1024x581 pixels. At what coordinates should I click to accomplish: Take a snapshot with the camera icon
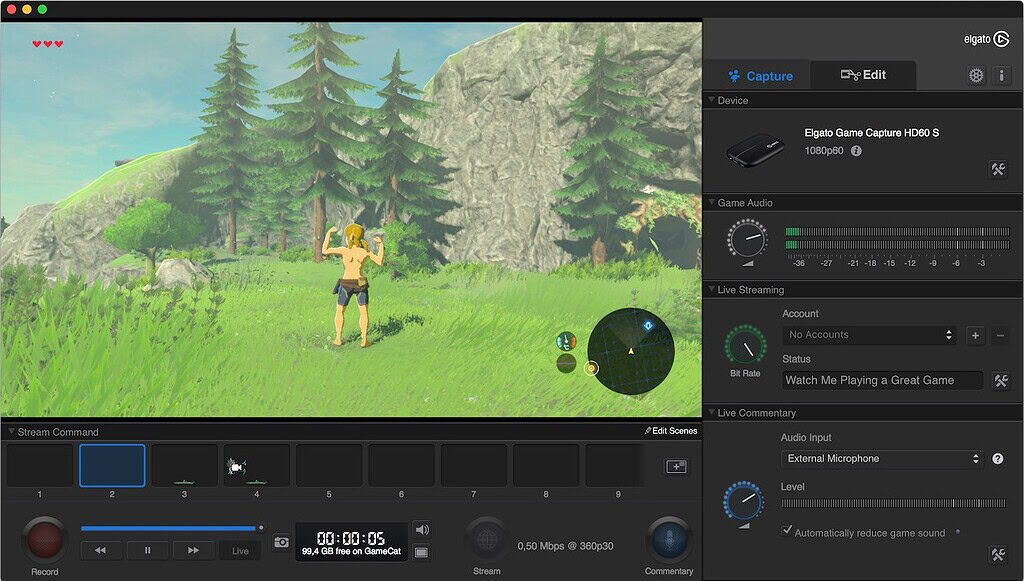tap(281, 542)
